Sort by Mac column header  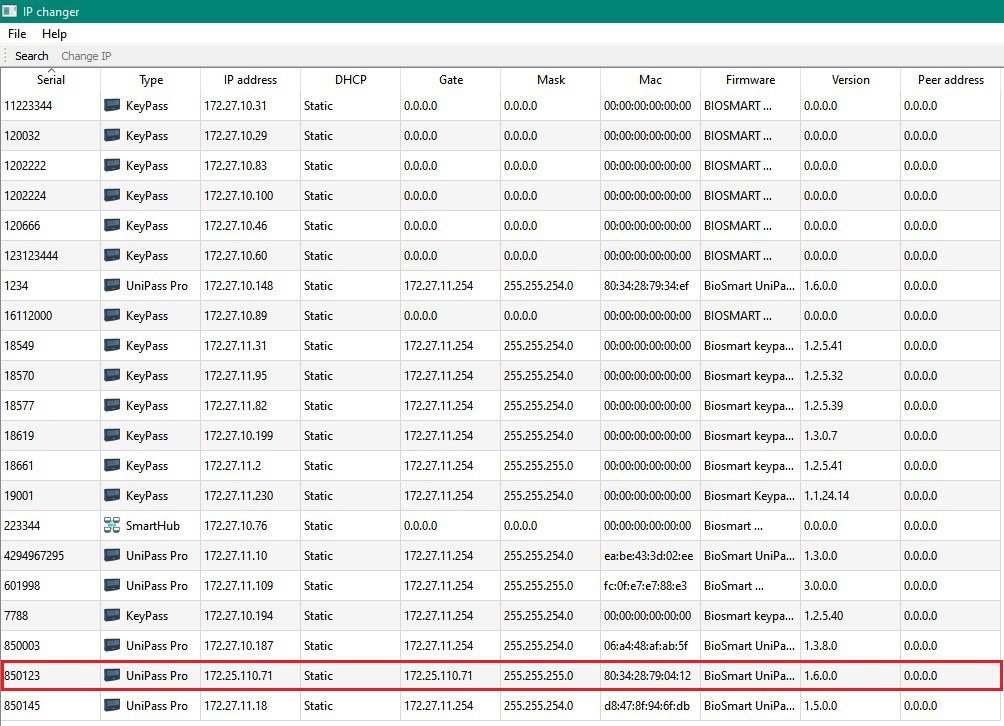(651, 80)
